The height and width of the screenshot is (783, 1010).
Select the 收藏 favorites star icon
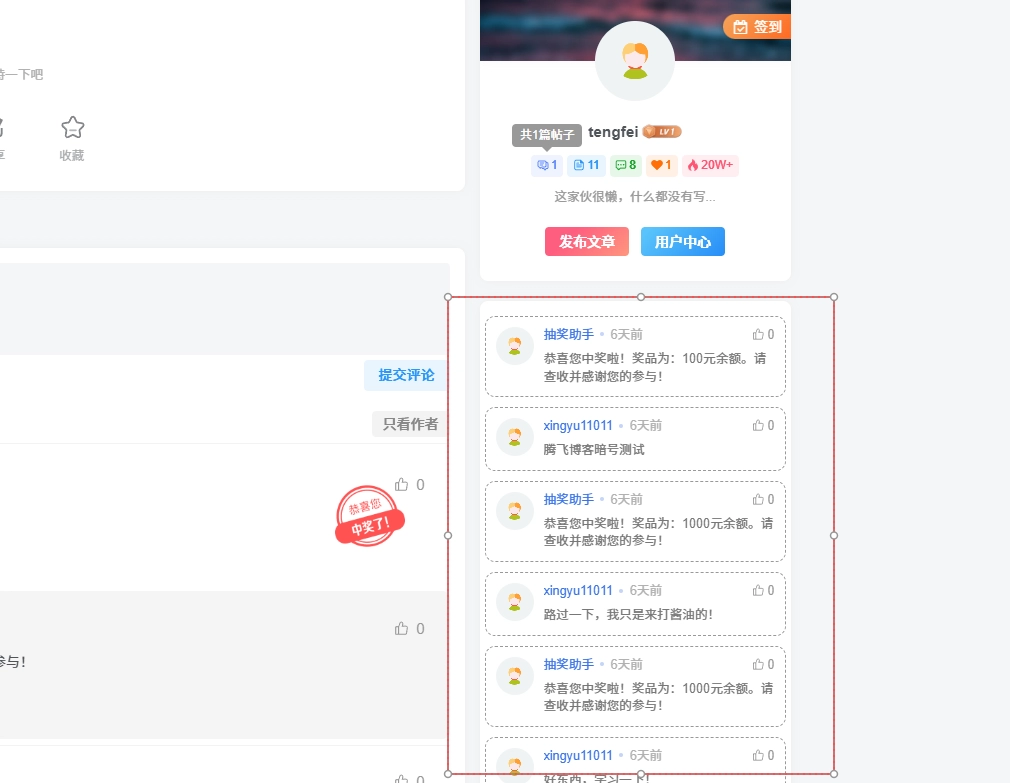(x=72, y=127)
